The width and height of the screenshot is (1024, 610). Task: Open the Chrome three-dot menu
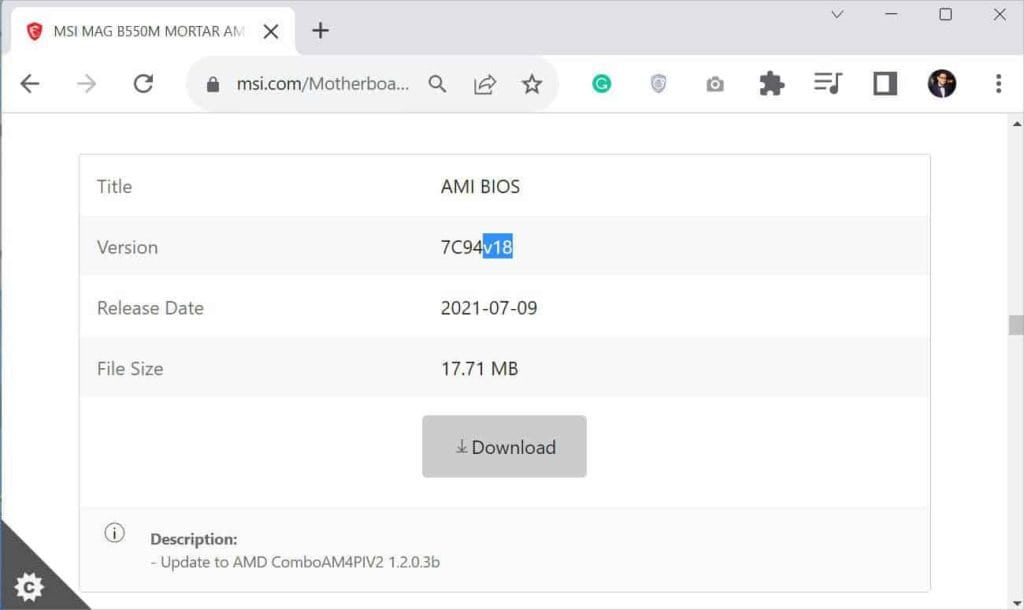pyautogui.click(x=999, y=84)
